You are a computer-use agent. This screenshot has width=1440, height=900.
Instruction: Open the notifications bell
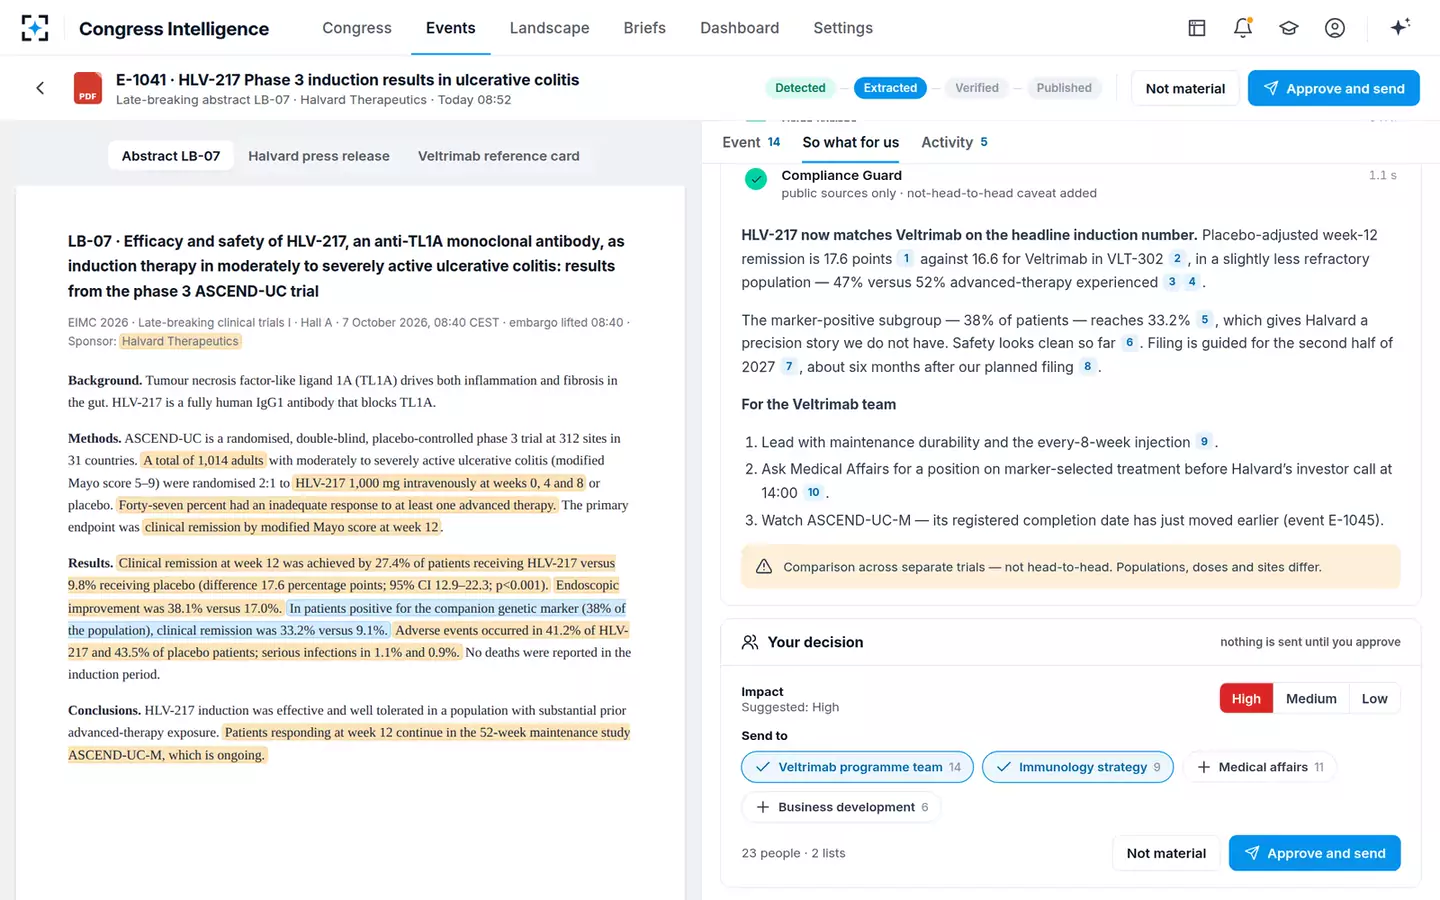click(x=1243, y=28)
